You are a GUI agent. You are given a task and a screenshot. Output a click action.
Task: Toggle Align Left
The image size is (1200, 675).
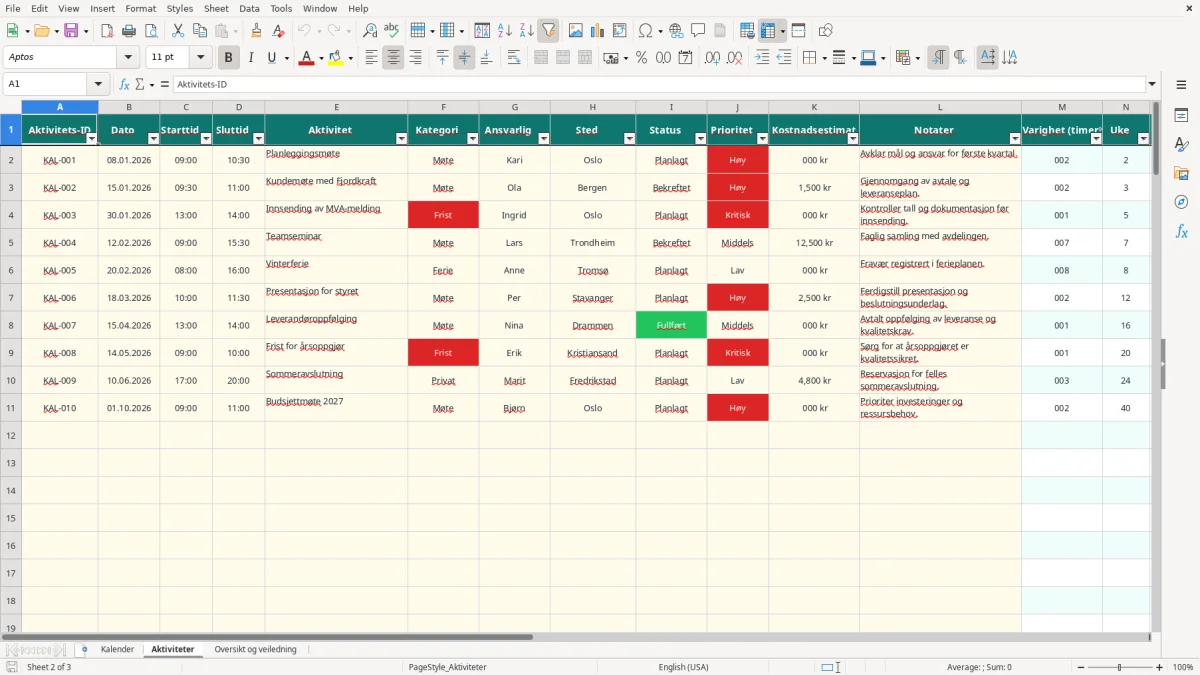[x=371, y=58]
